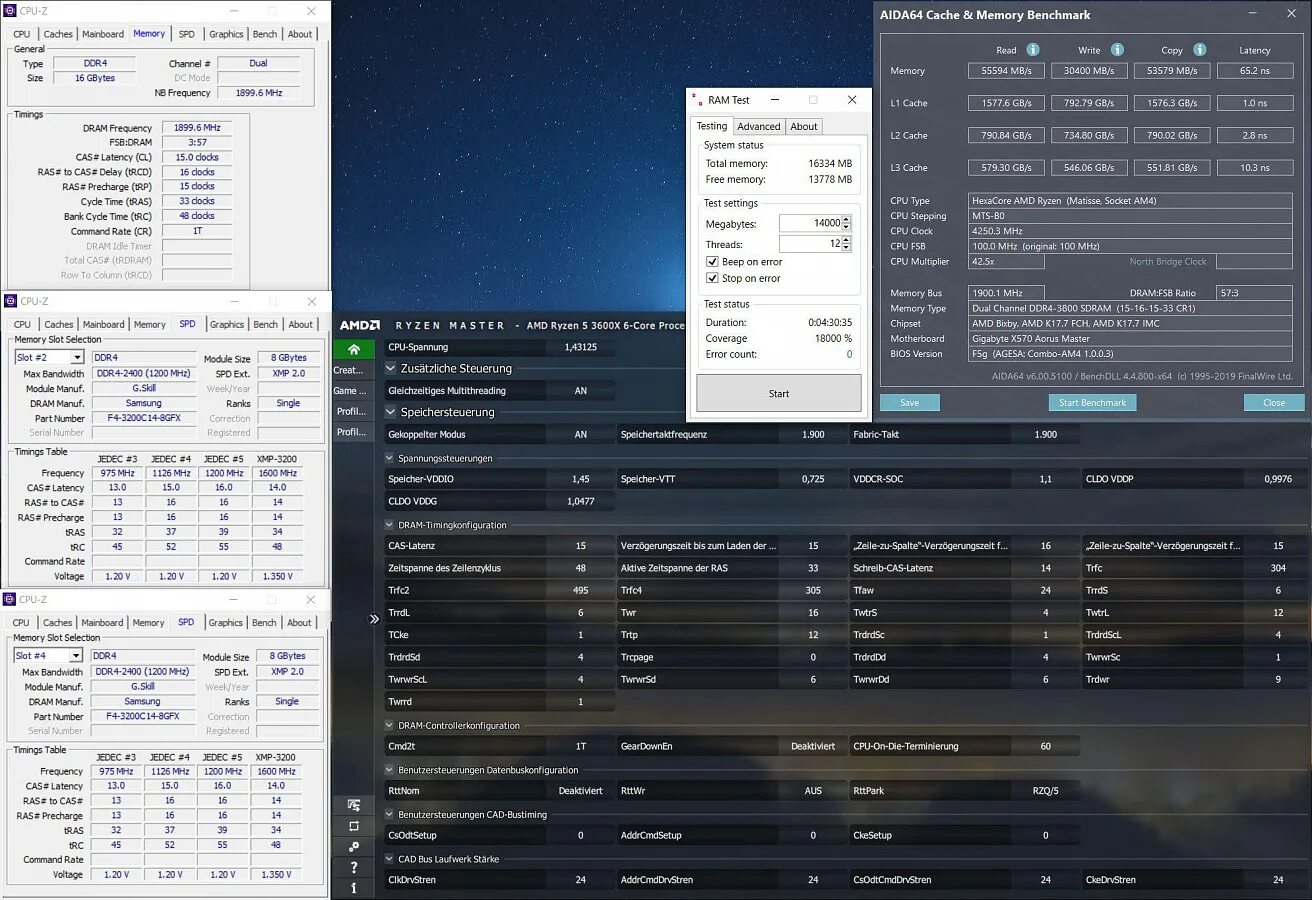Screen dimensions: 1312x900
Task: Click the DRAM Frequency value 1899.6 MHz
Action: click(198, 128)
